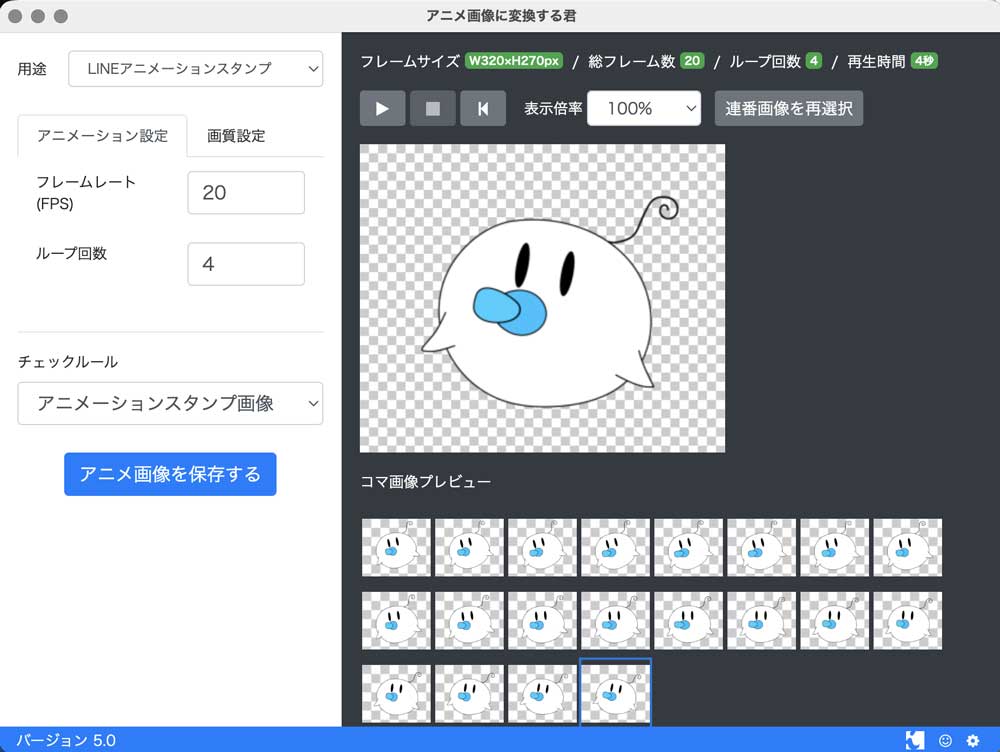Select the アニメーション設定 tab
The height and width of the screenshot is (752, 1000).
pyautogui.click(x=100, y=136)
